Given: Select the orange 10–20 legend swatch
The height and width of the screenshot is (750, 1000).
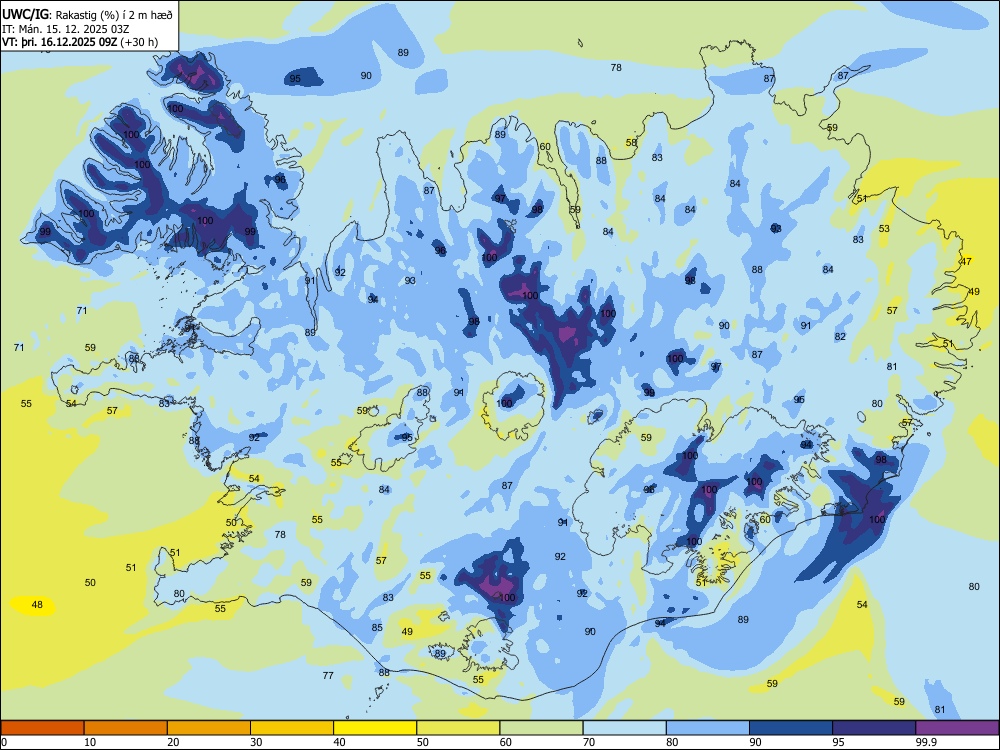Looking at the screenshot, I should coord(126,728).
